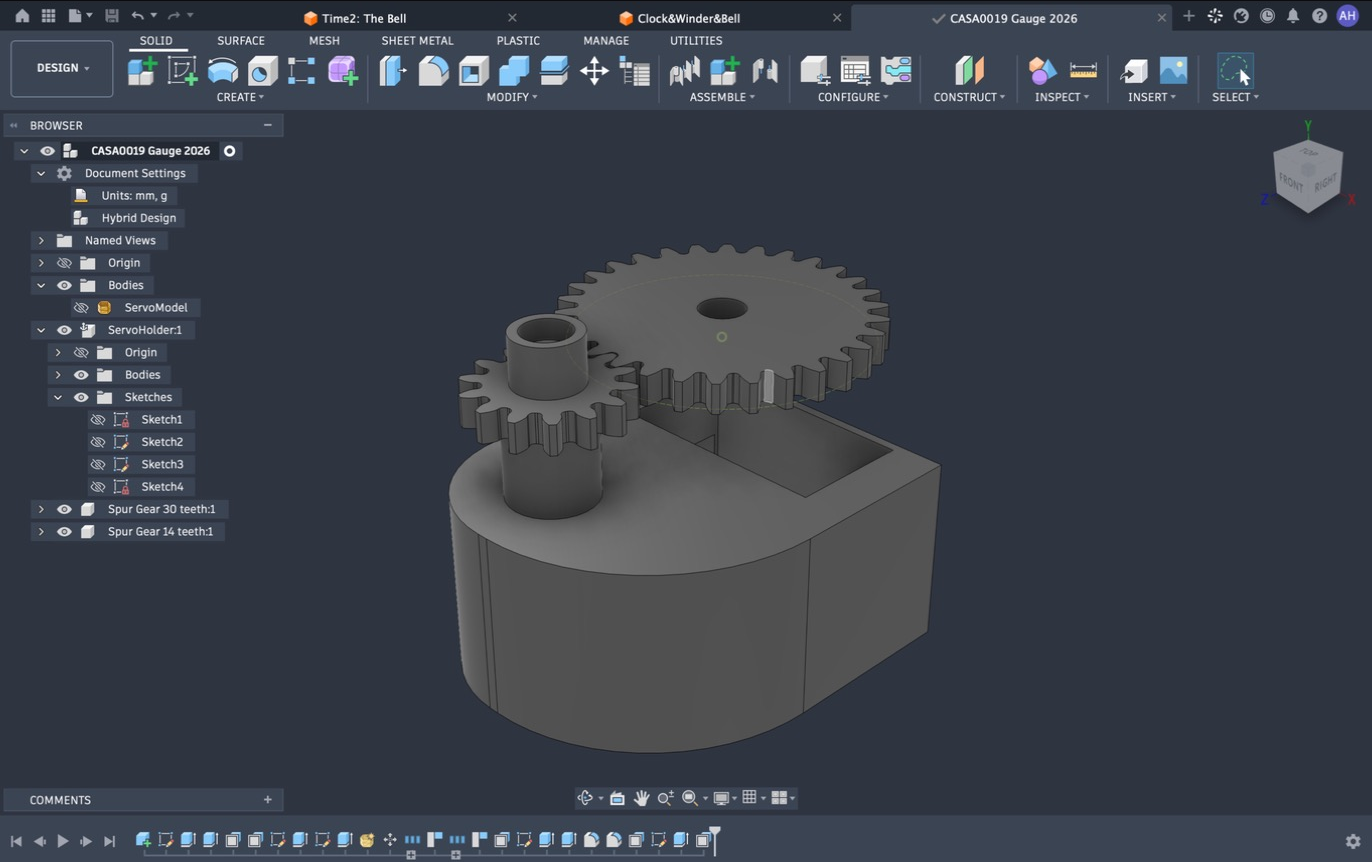
Task: Add a new comment with plus button
Action: pyautogui.click(x=268, y=800)
